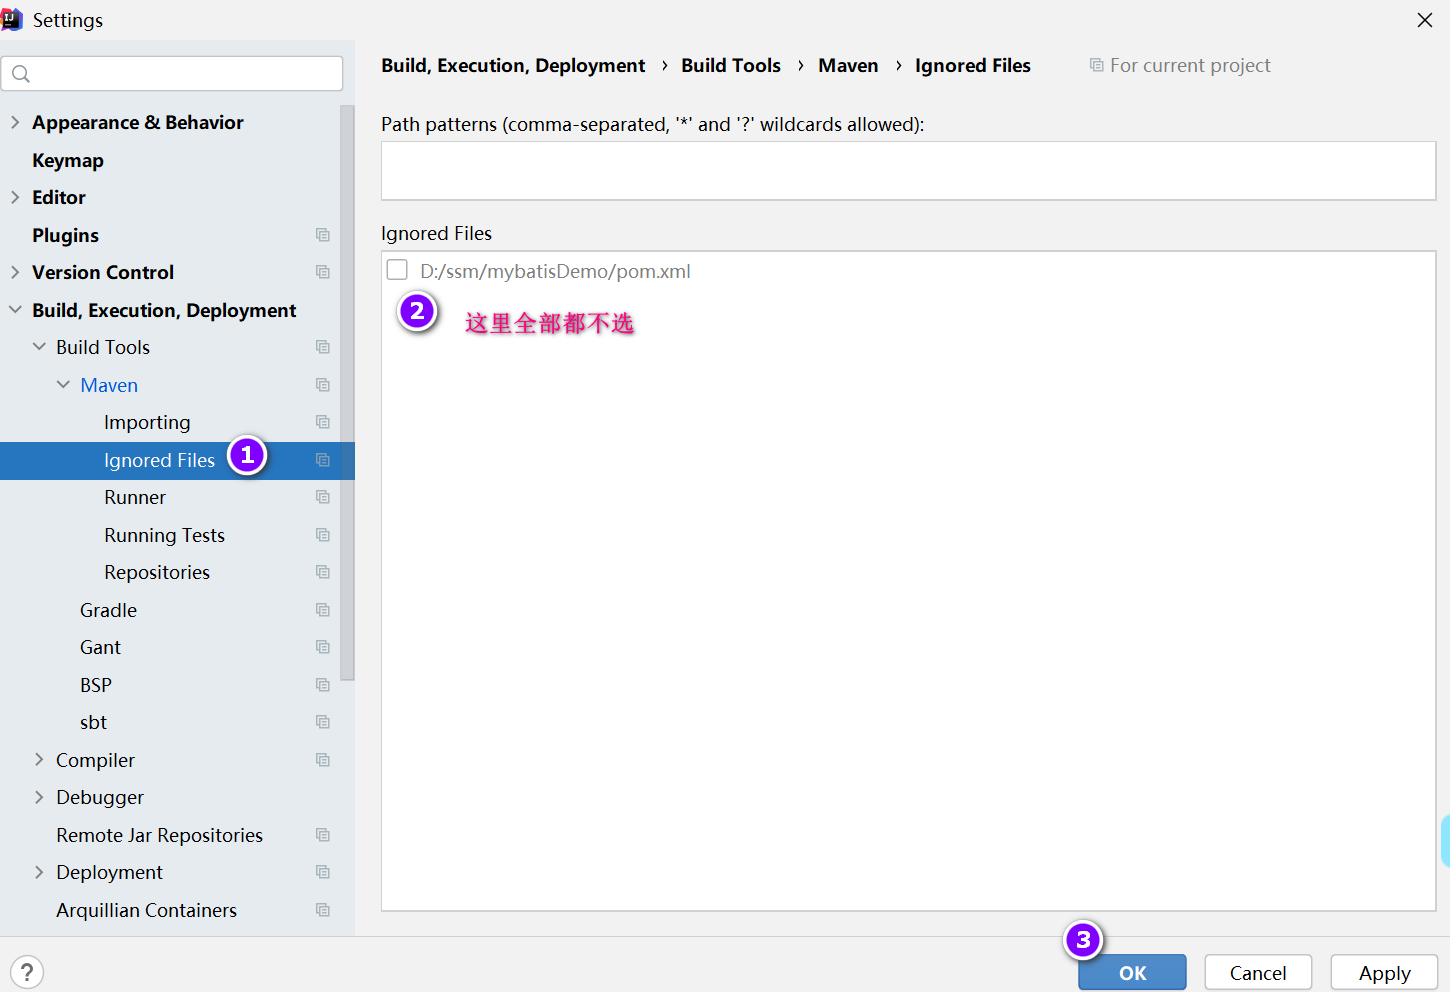Click project-level icon beside Importing
The width and height of the screenshot is (1450, 992).
coord(323,422)
